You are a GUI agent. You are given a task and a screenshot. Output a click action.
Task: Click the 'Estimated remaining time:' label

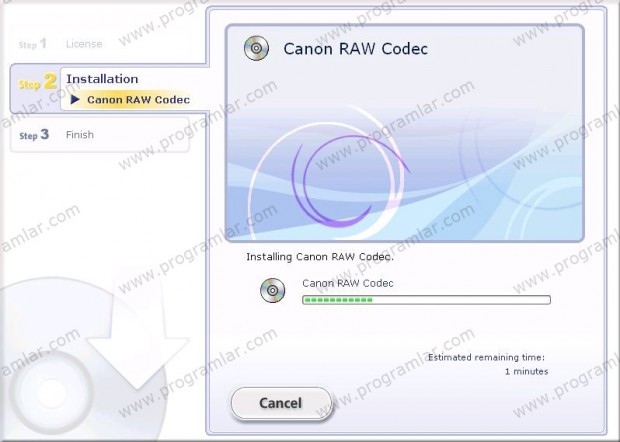click(x=486, y=357)
